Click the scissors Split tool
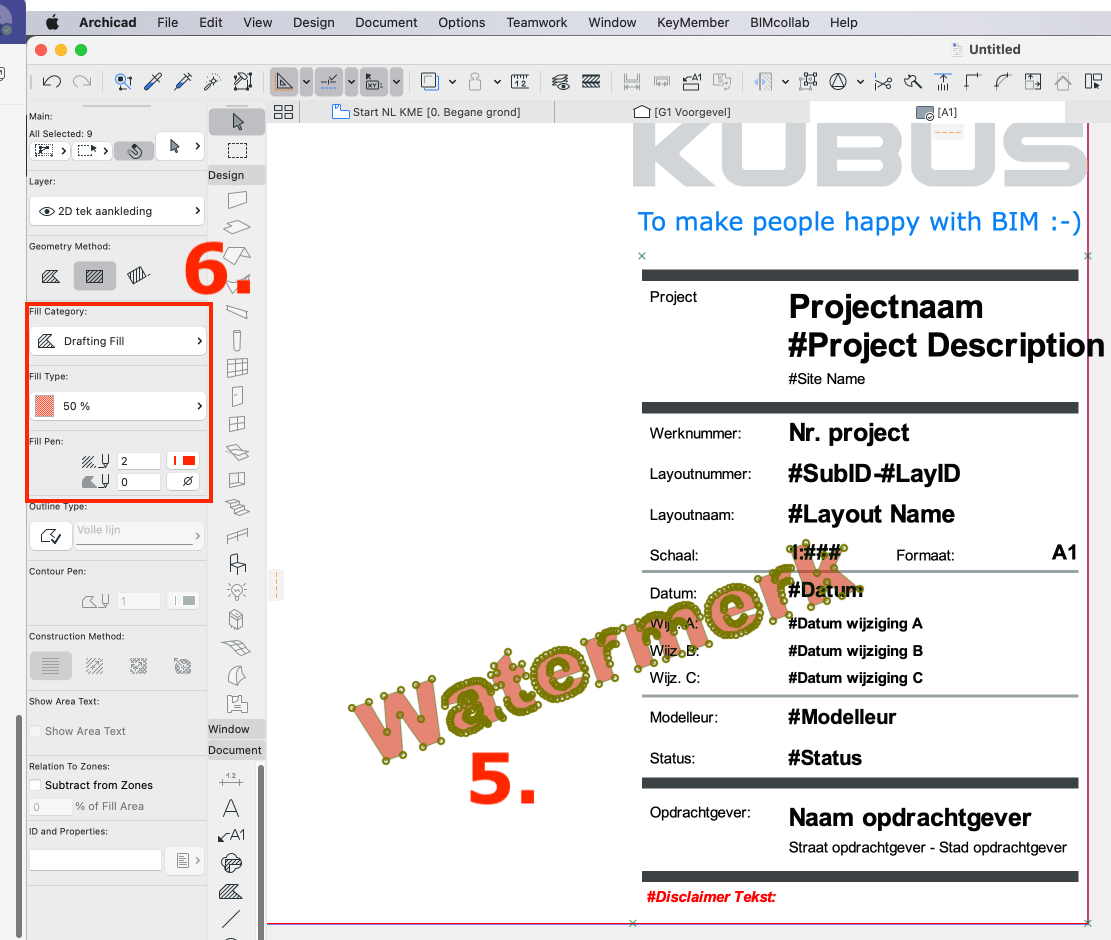1111x940 pixels. pos(883,82)
